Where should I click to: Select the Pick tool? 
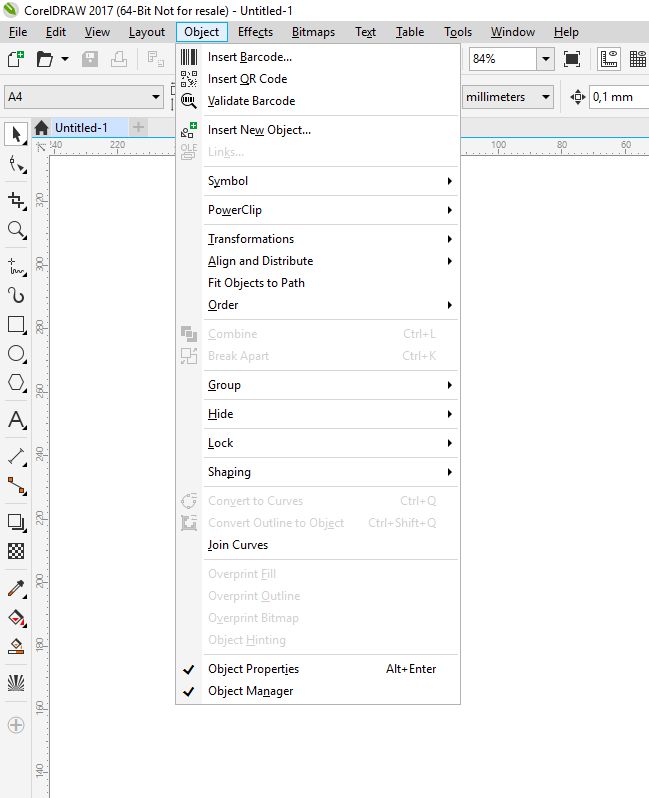(16, 134)
